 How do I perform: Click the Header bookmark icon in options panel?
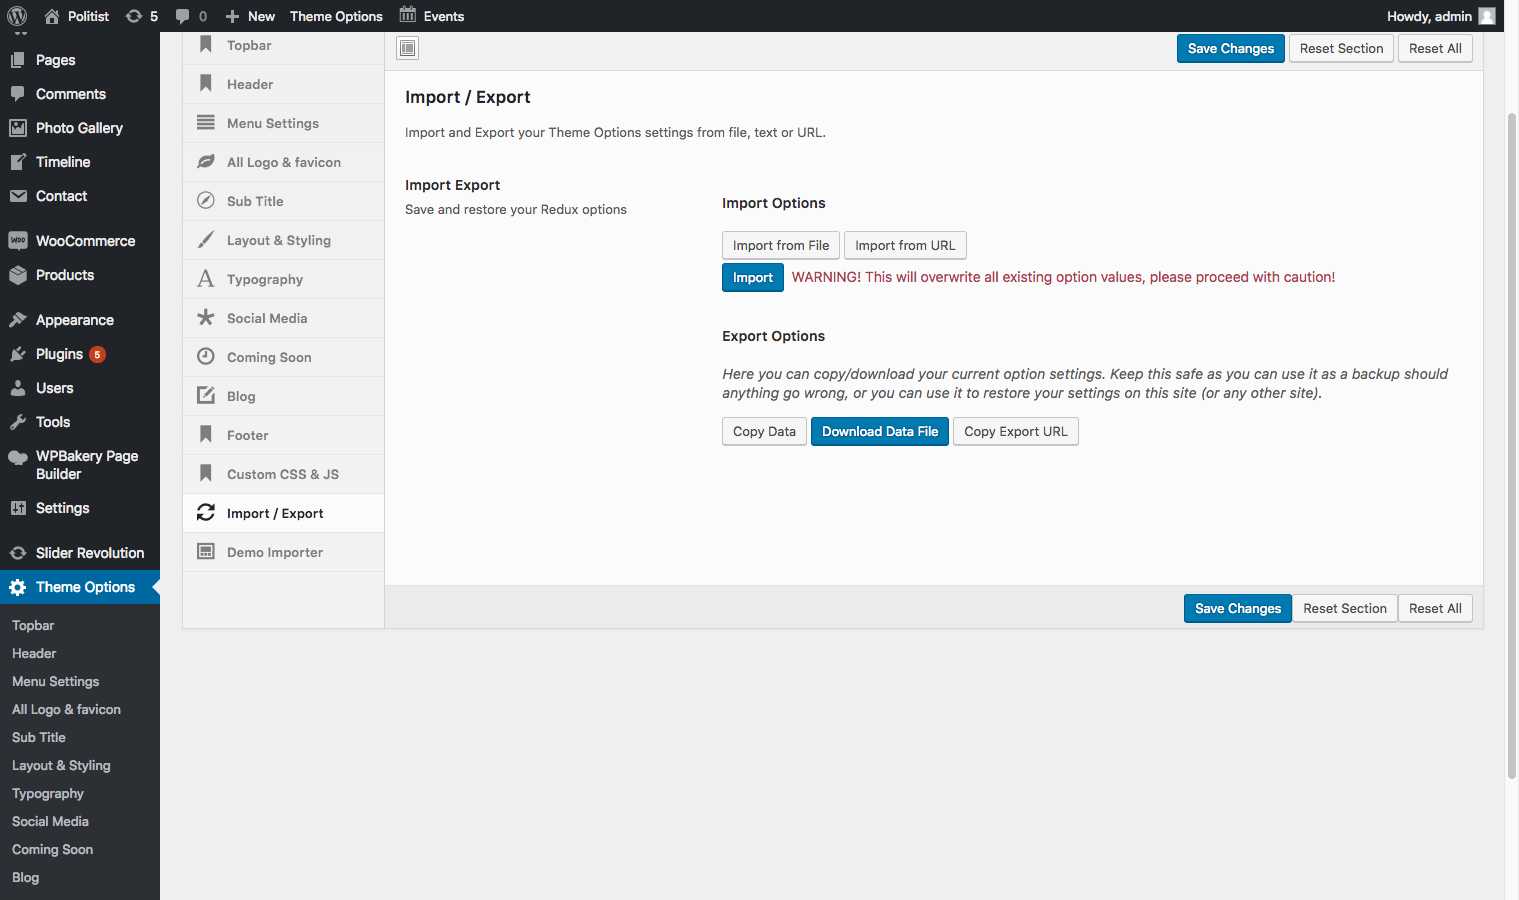point(206,84)
